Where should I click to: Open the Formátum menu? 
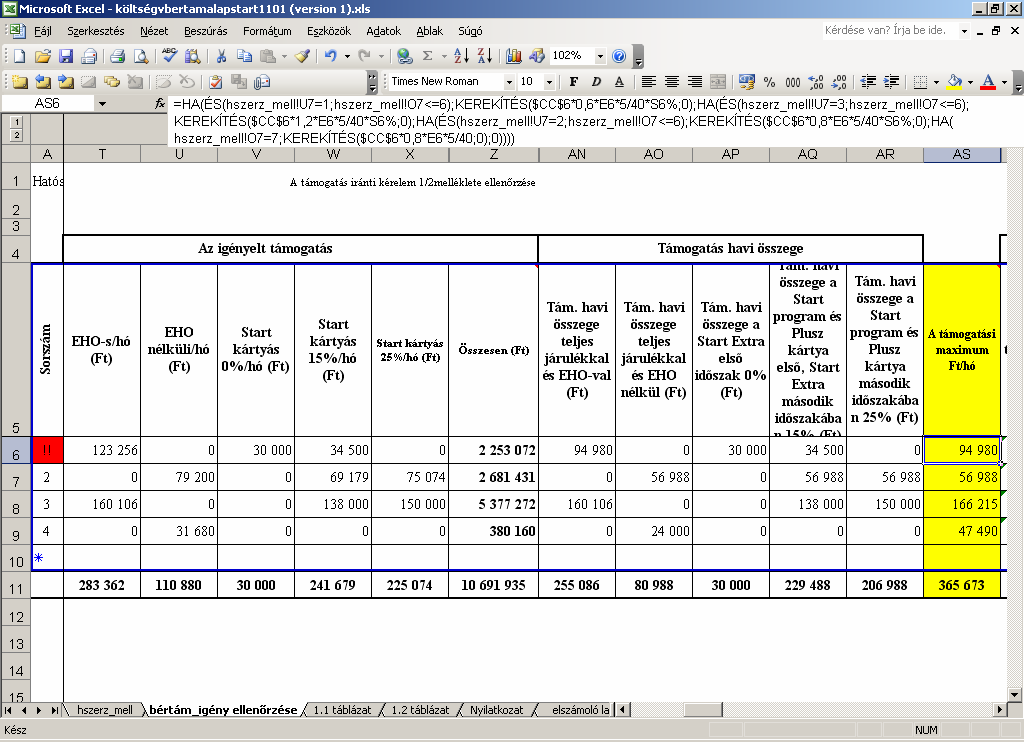267,31
